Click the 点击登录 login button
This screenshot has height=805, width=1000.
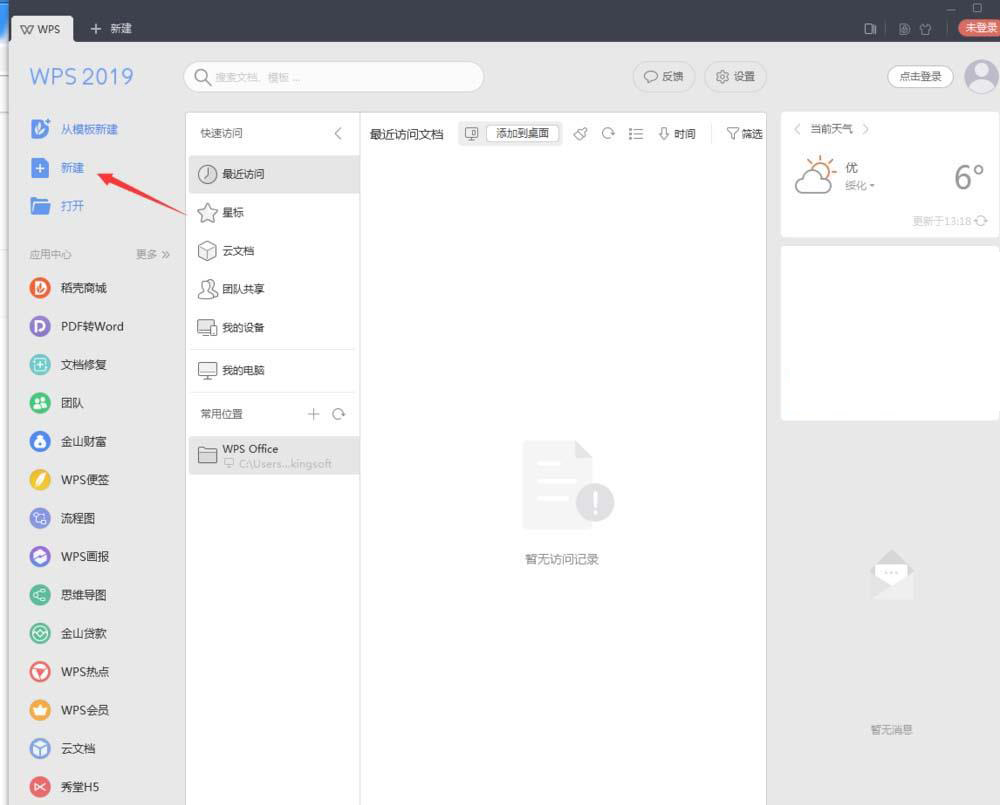point(920,77)
